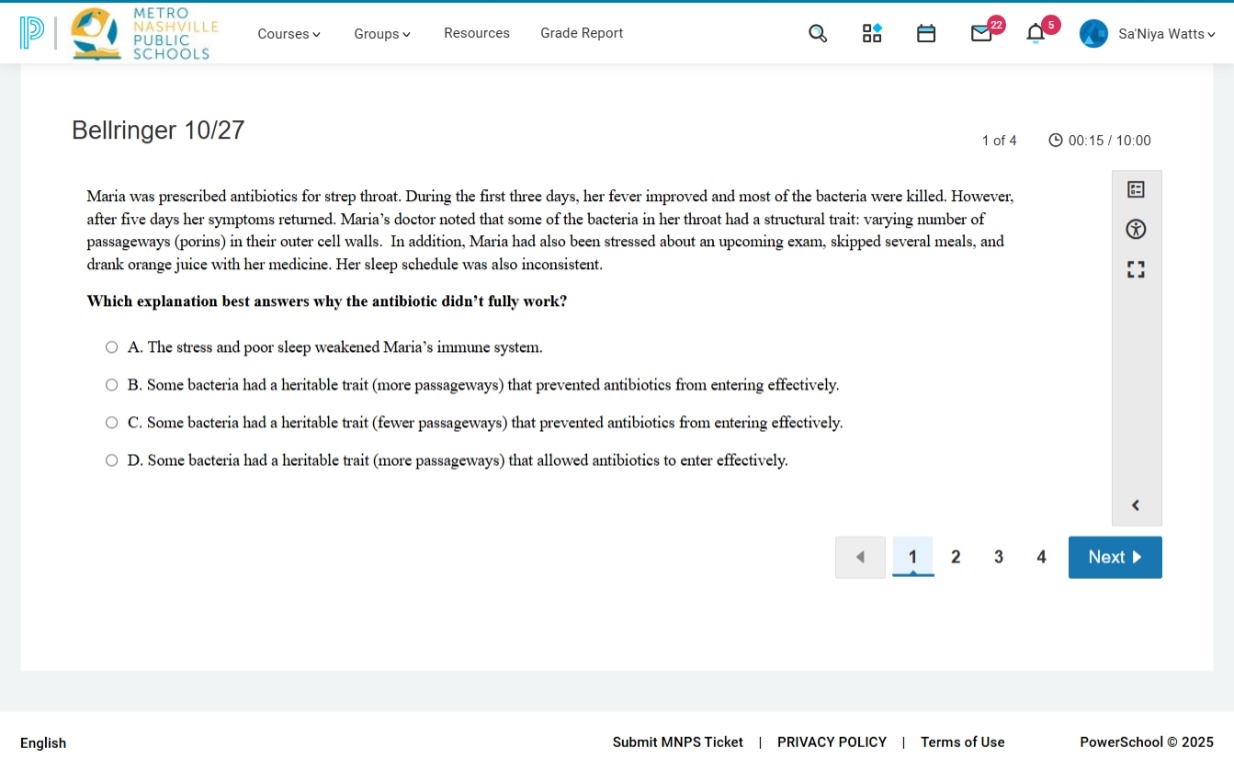This screenshot has height=771, width=1234.
Task: Click the blue Next button
Action: click(1115, 557)
